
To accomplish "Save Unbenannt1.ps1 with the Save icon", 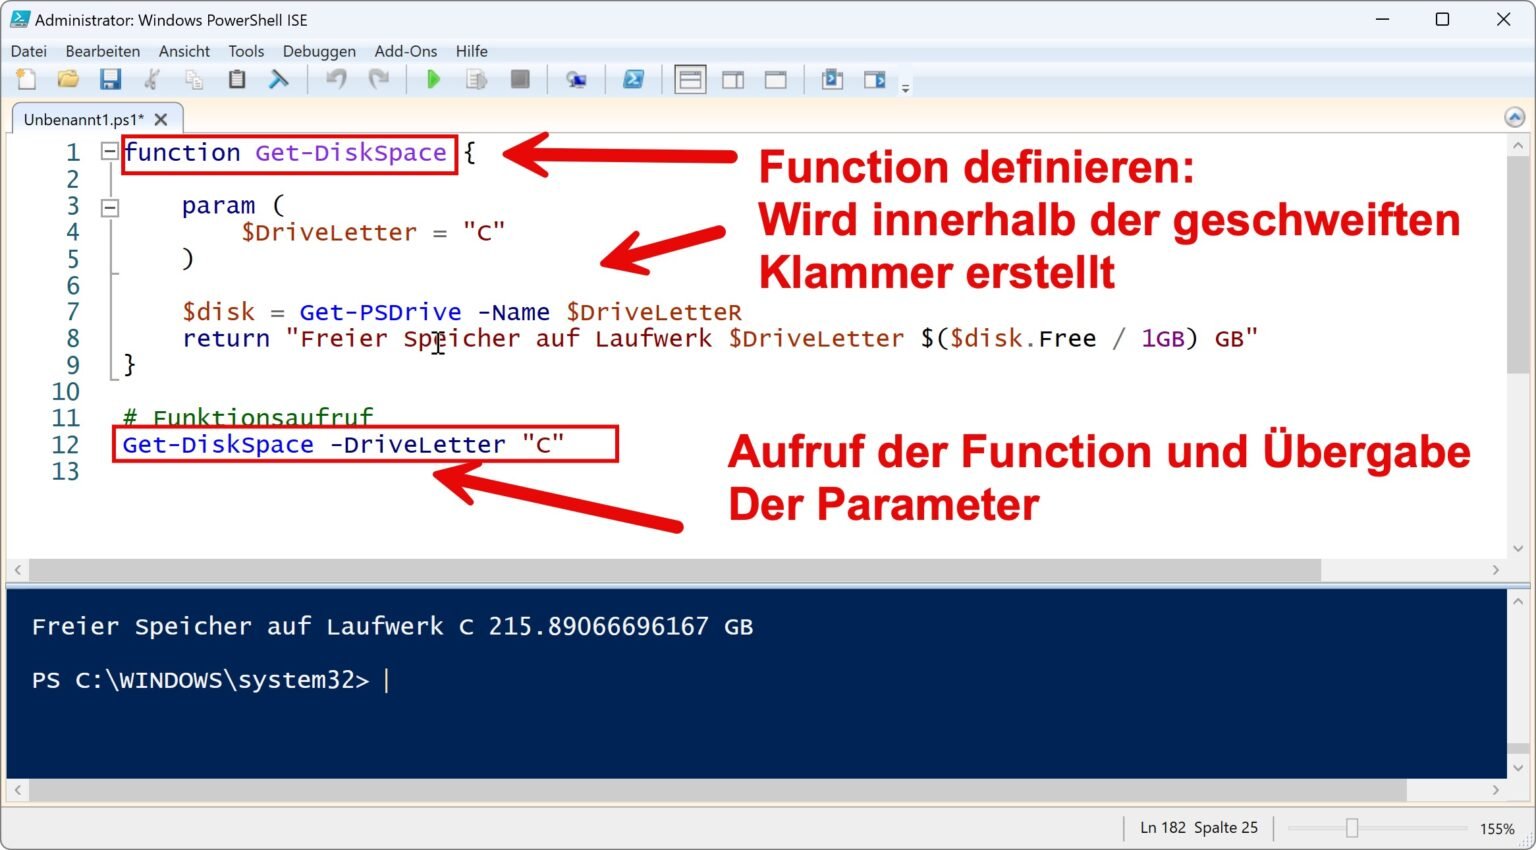I will click(112, 80).
